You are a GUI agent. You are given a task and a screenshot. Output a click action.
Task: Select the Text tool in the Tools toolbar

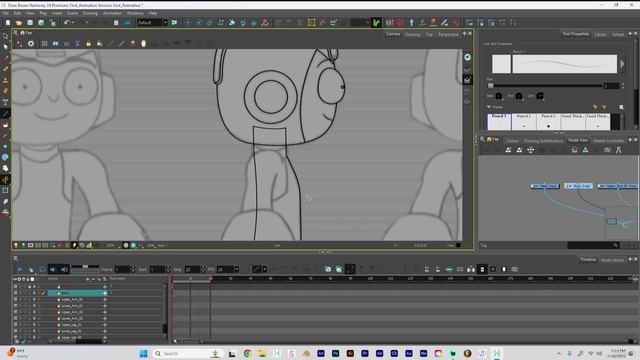click(5, 102)
